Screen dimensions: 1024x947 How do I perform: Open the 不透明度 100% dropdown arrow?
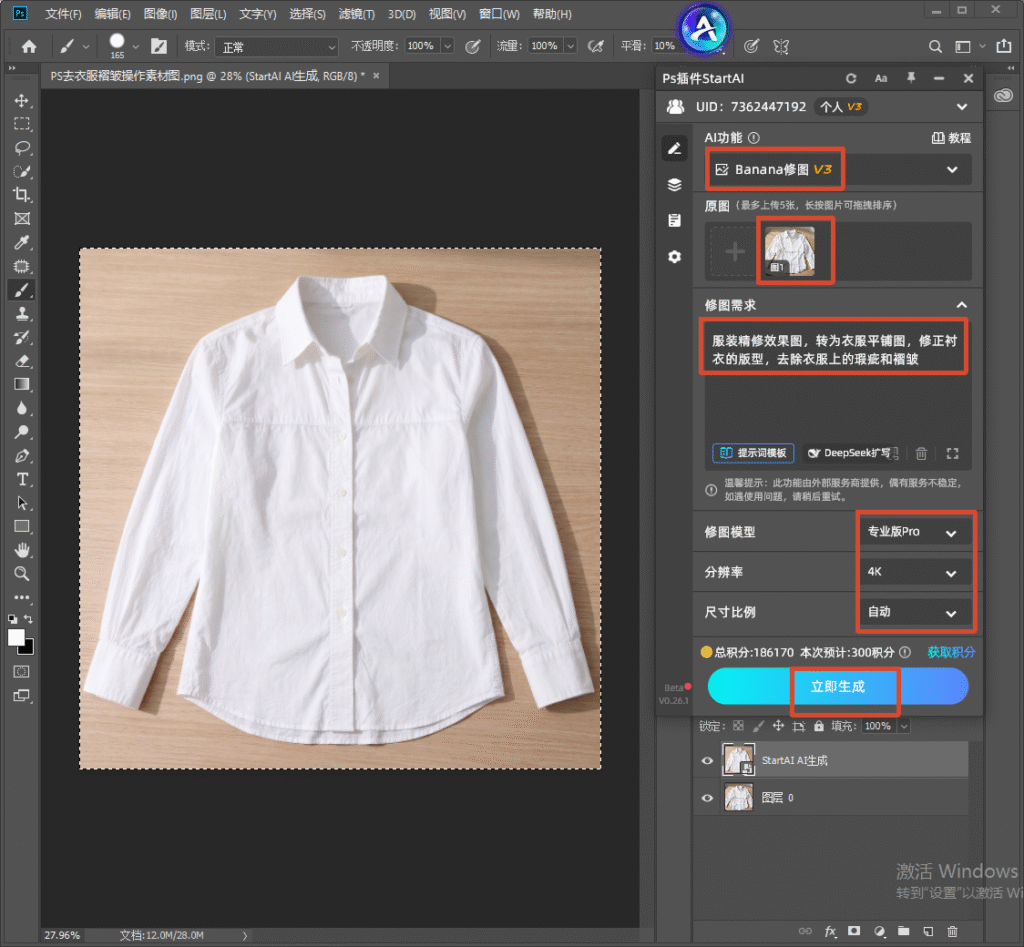(447, 46)
